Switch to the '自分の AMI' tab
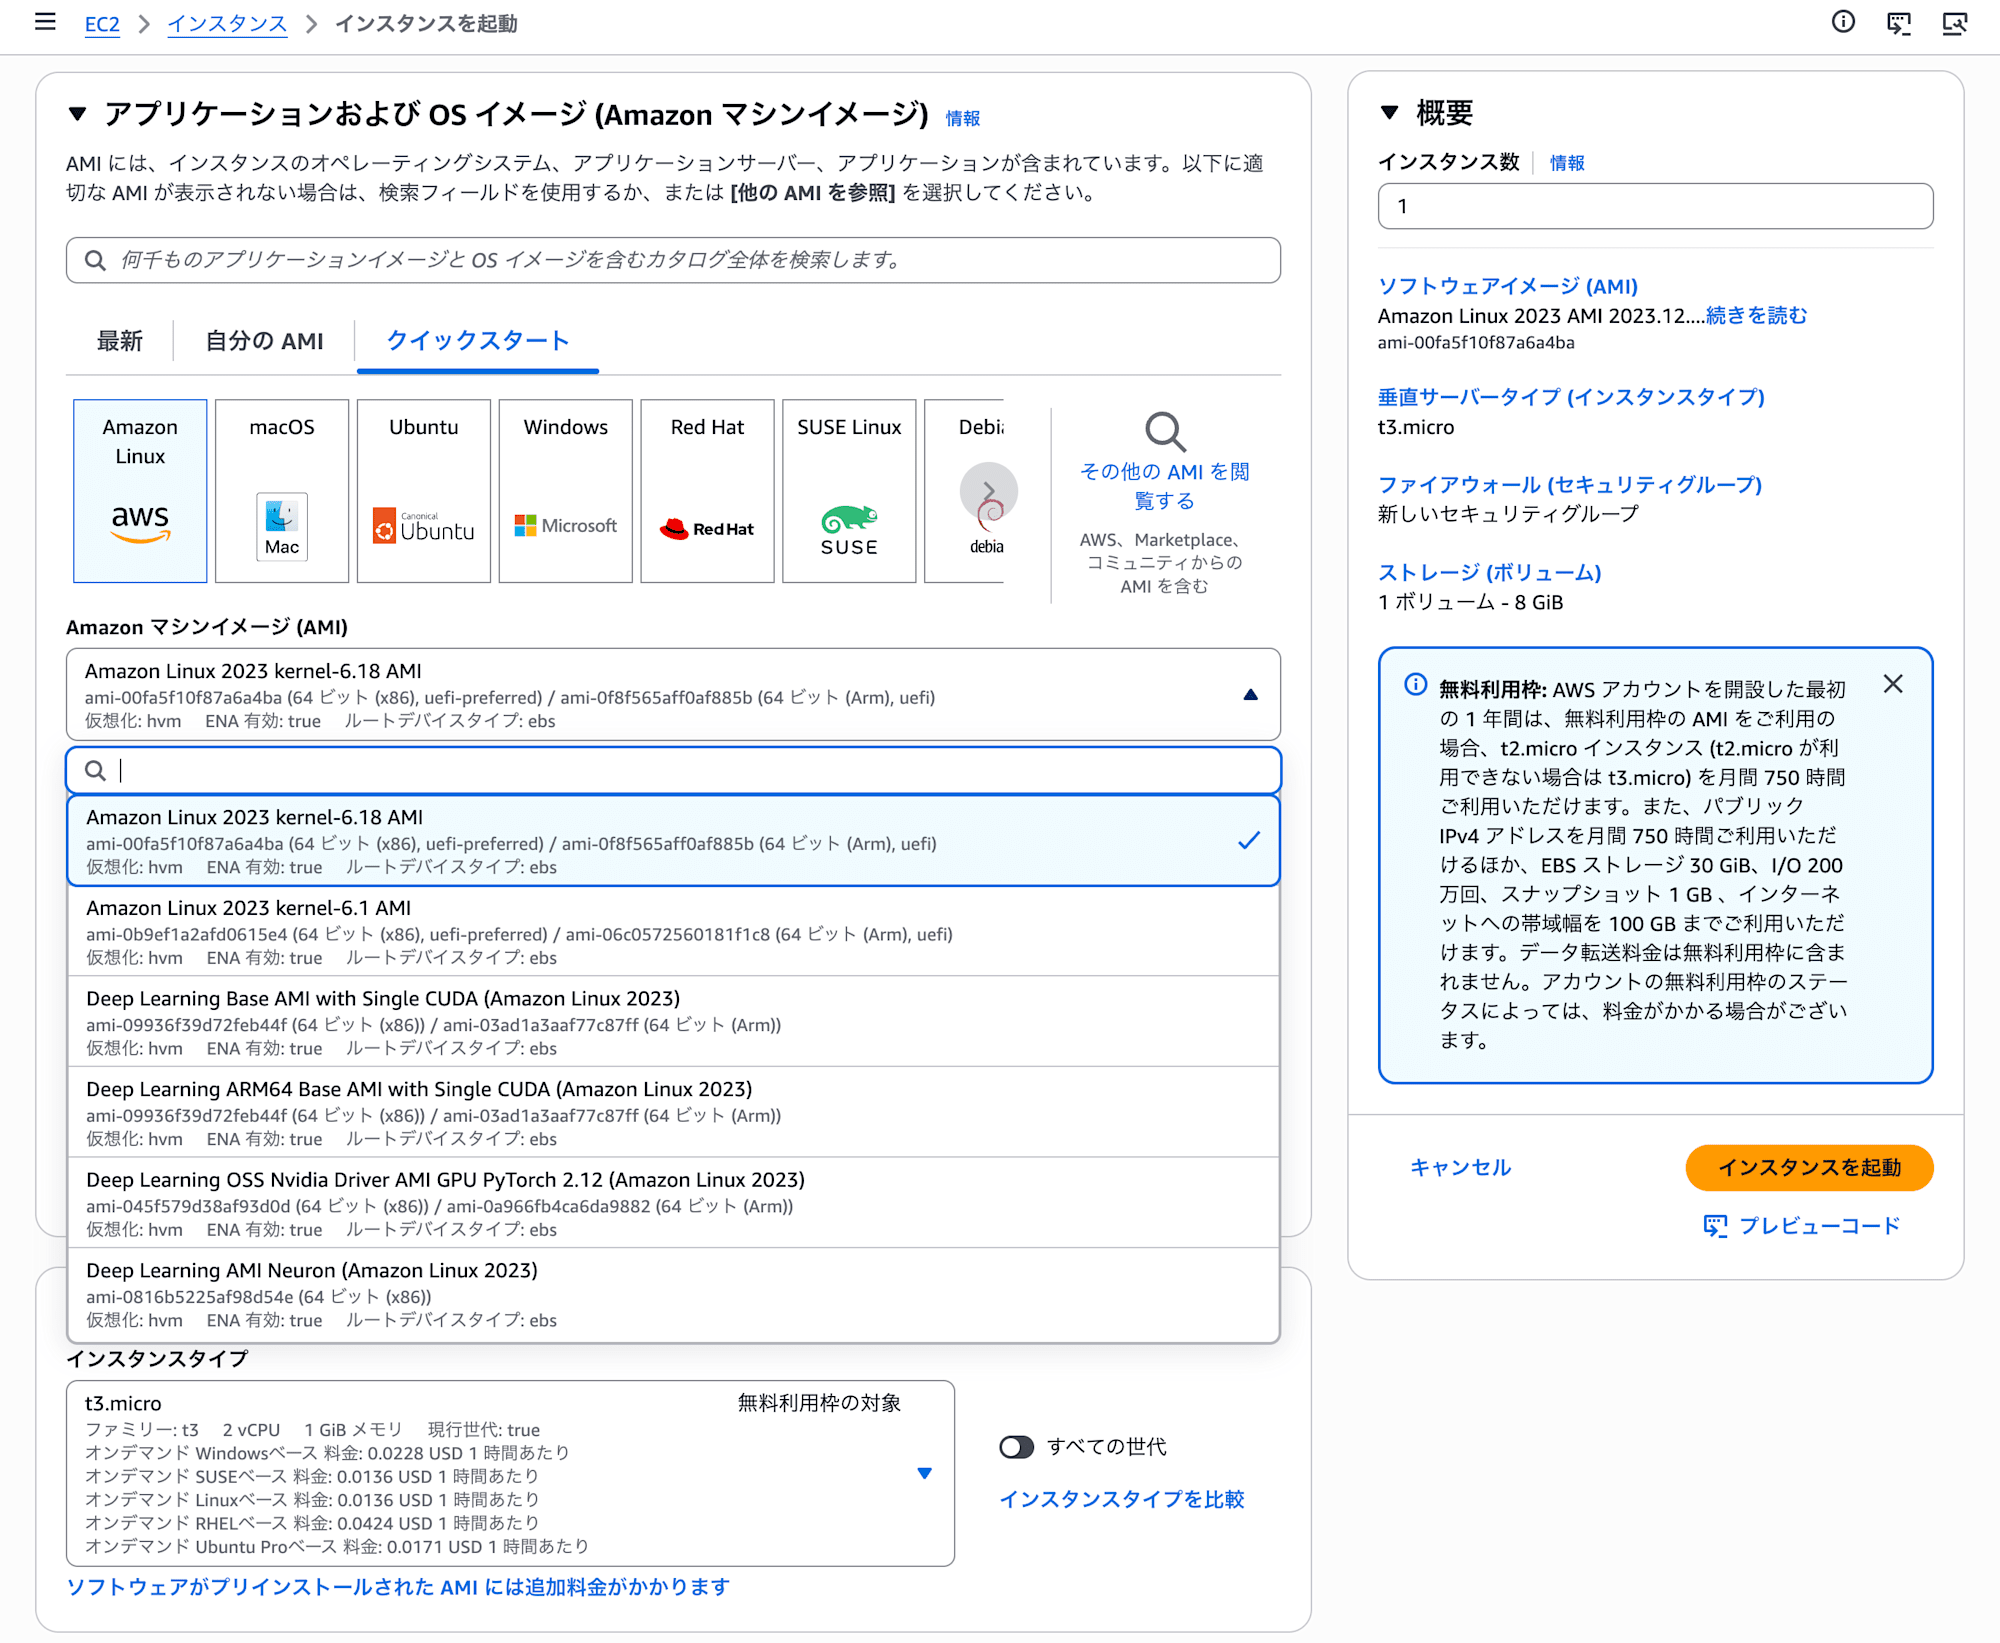Viewport: 2000px width, 1643px height. pos(265,341)
